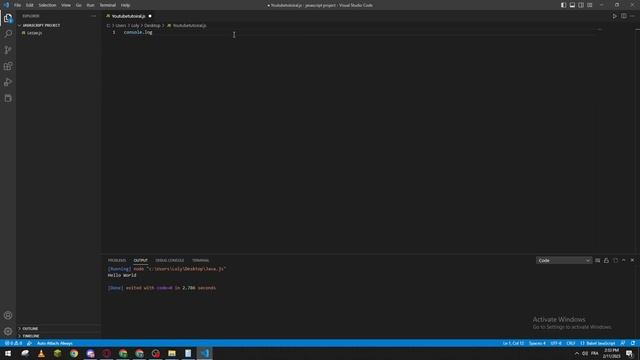Switch to the Output tab

point(140,260)
